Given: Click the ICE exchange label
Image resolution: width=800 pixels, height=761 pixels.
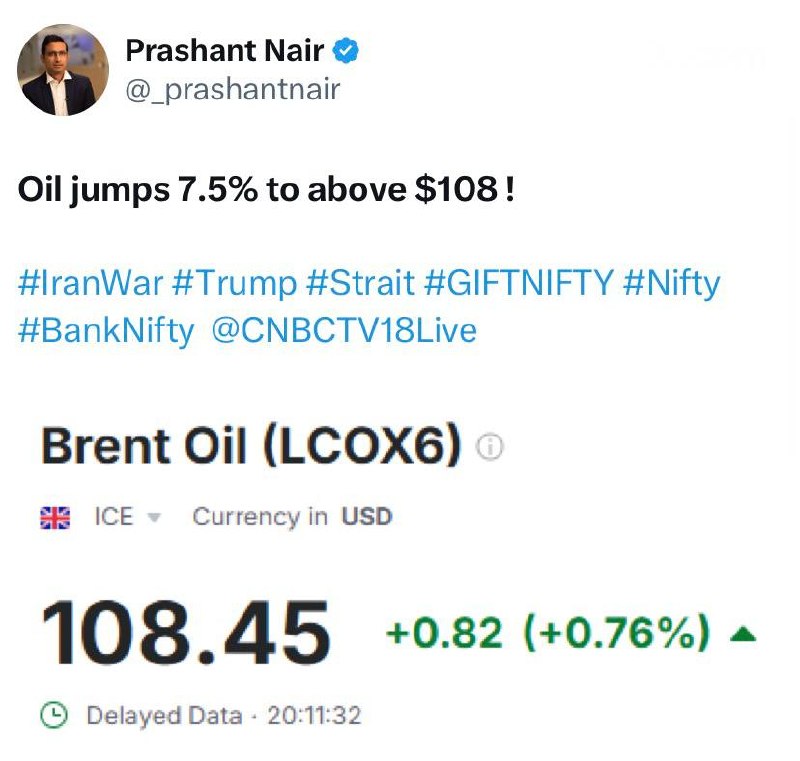Looking at the screenshot, I should point(114,516).
